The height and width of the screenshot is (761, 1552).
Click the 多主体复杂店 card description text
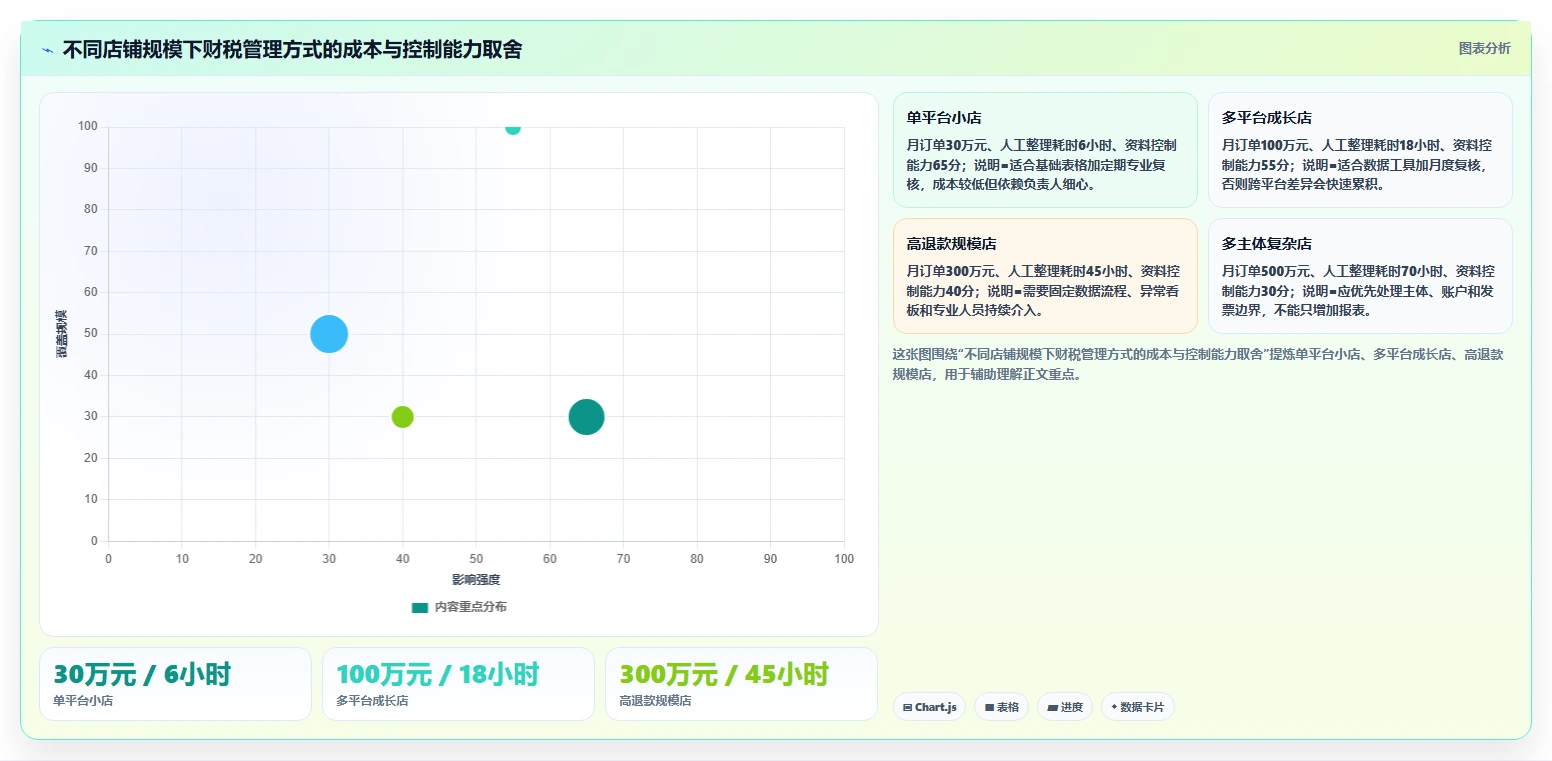click(x=1358, y=291)
